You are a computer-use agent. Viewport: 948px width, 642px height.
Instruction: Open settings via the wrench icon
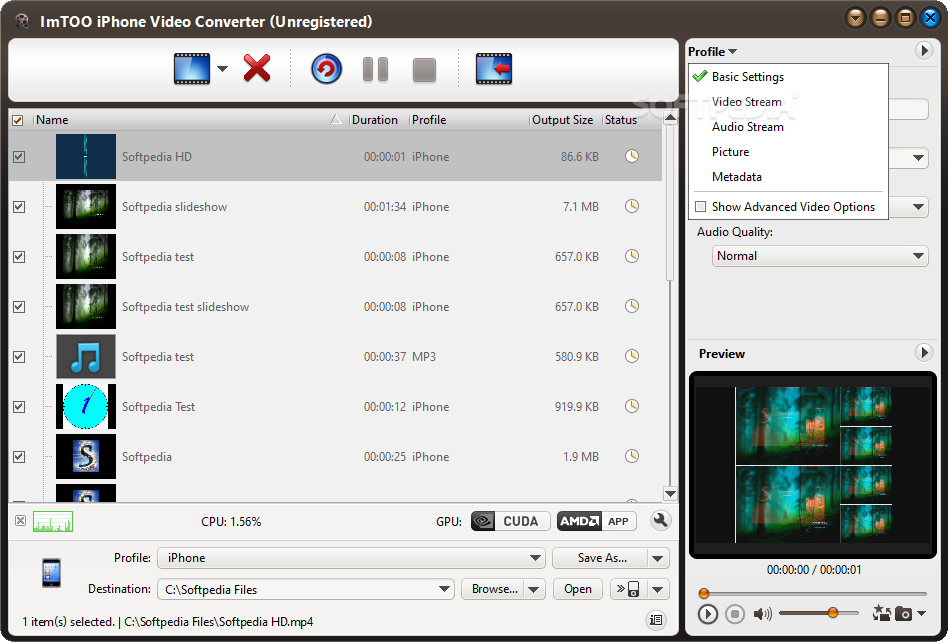pos(660,520)
